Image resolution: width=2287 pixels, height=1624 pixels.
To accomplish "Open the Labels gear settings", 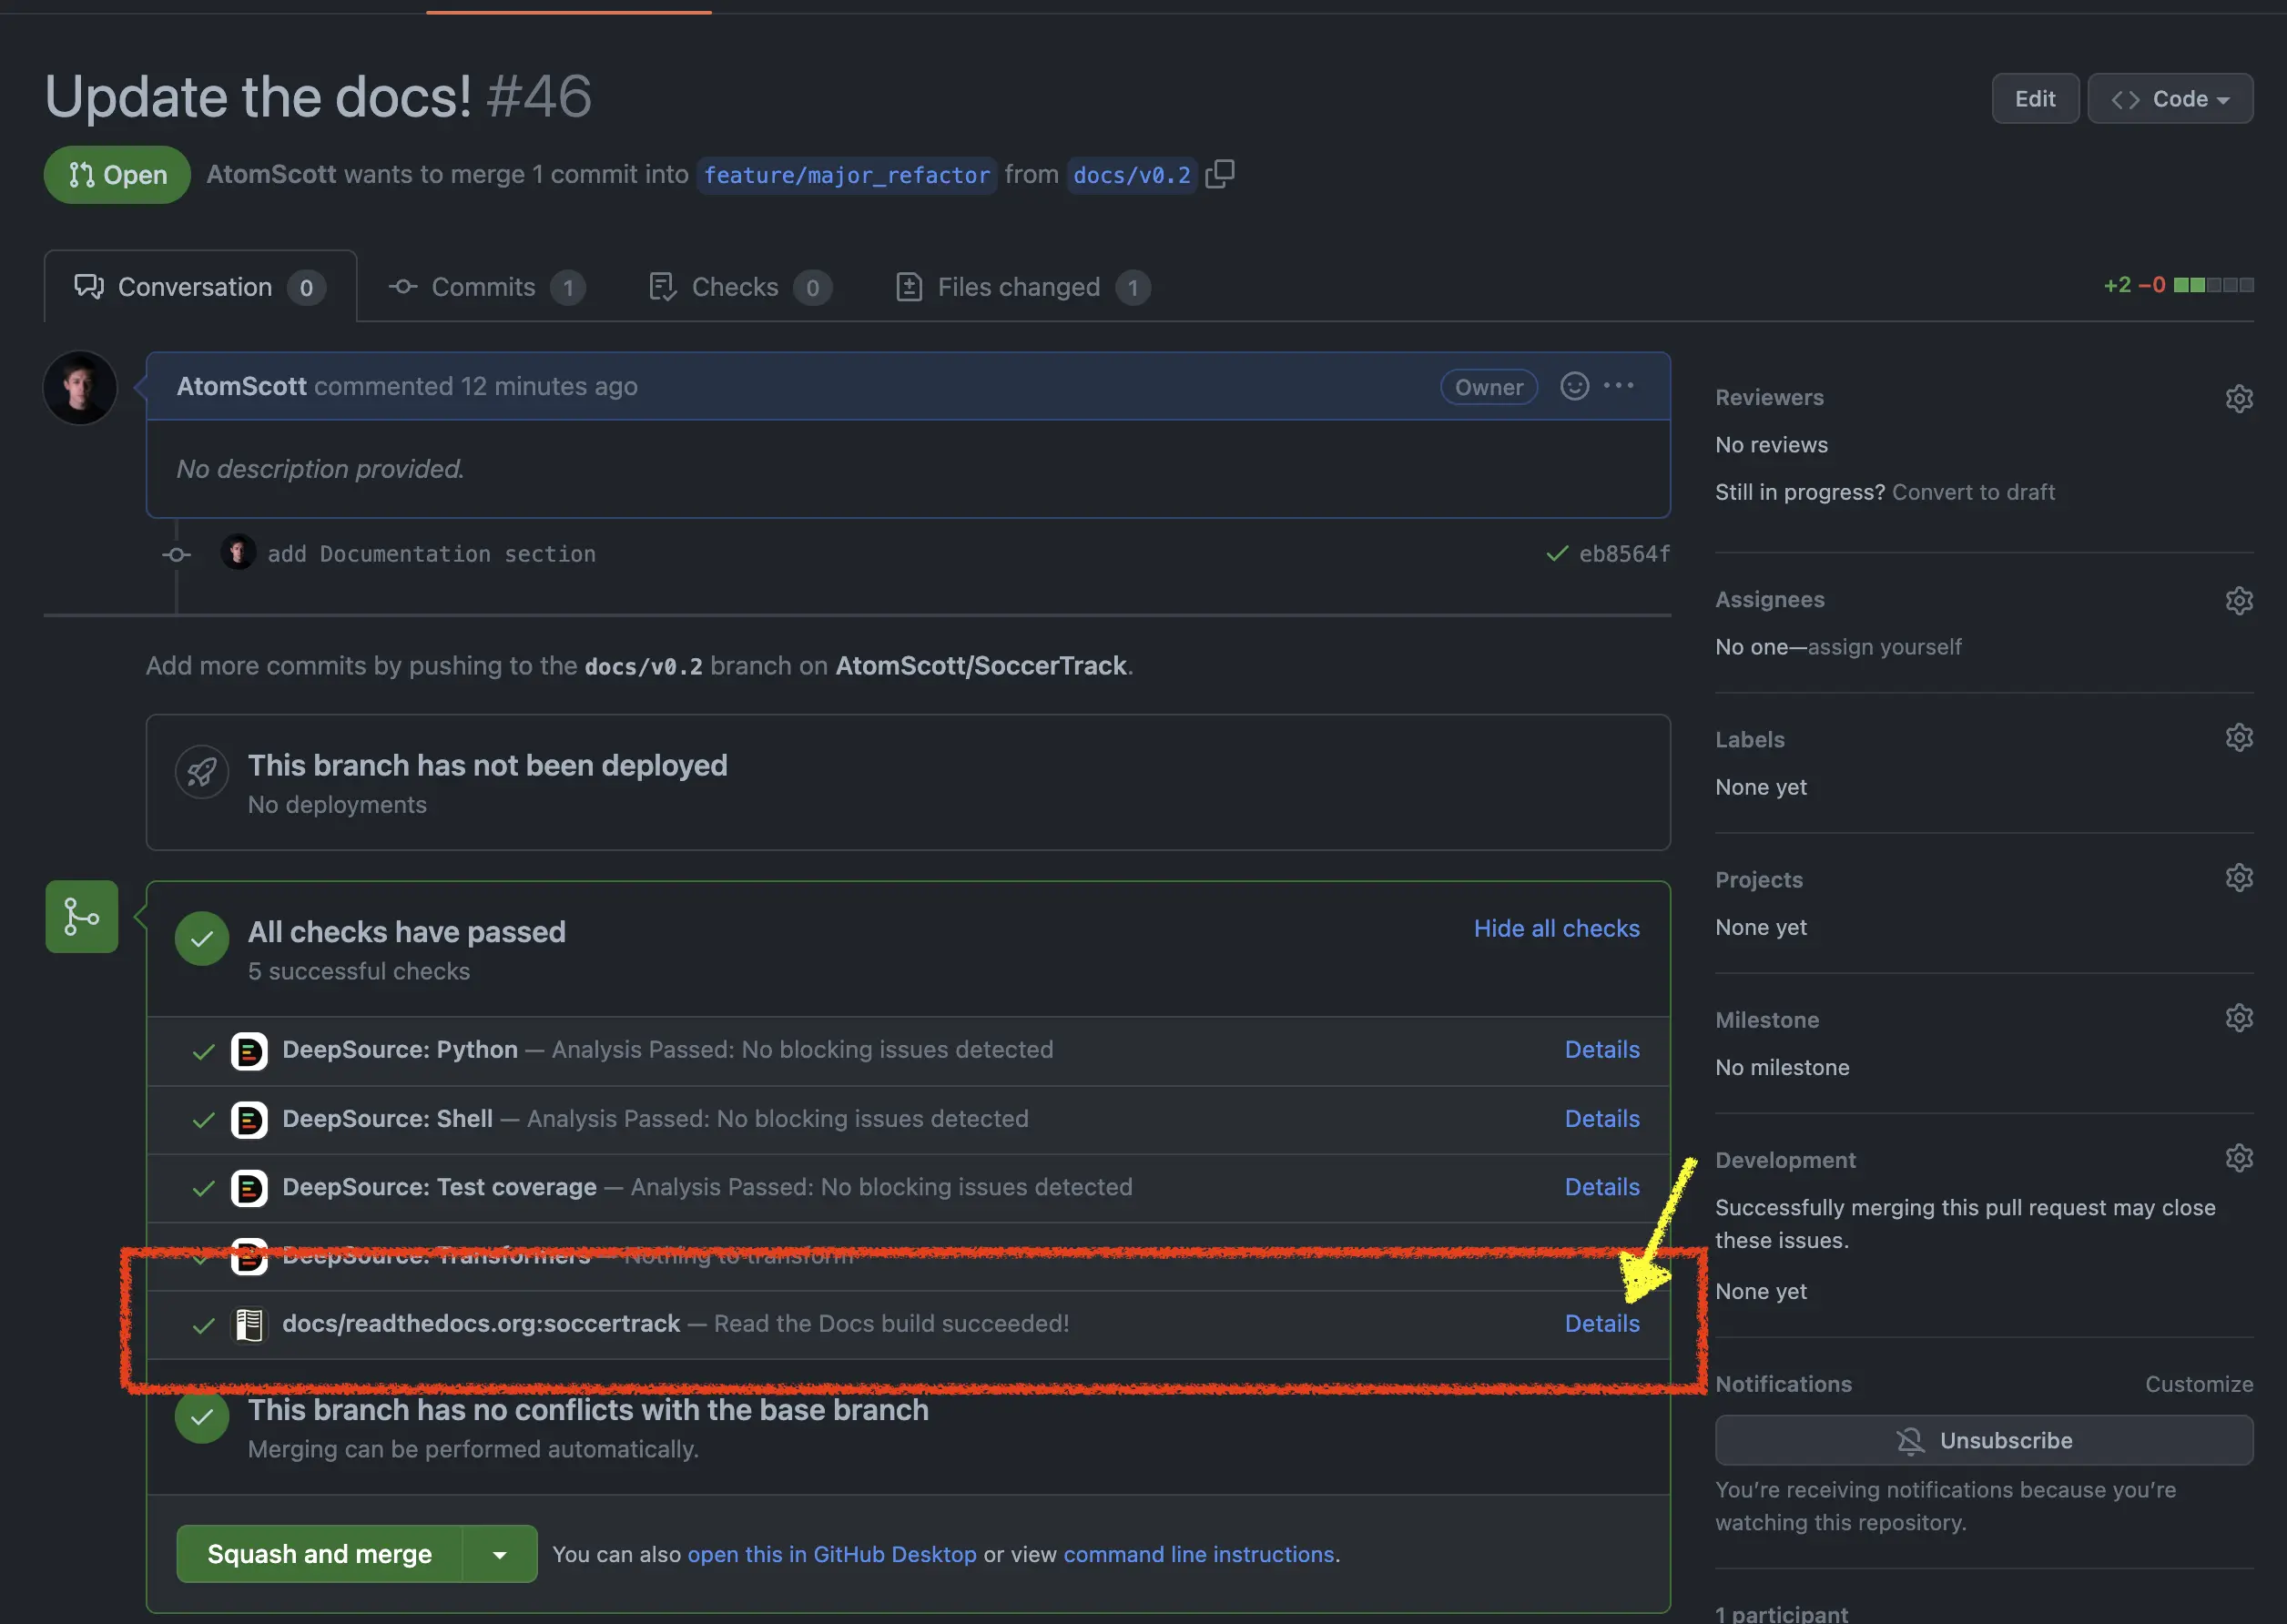I will click(2239, 737).
